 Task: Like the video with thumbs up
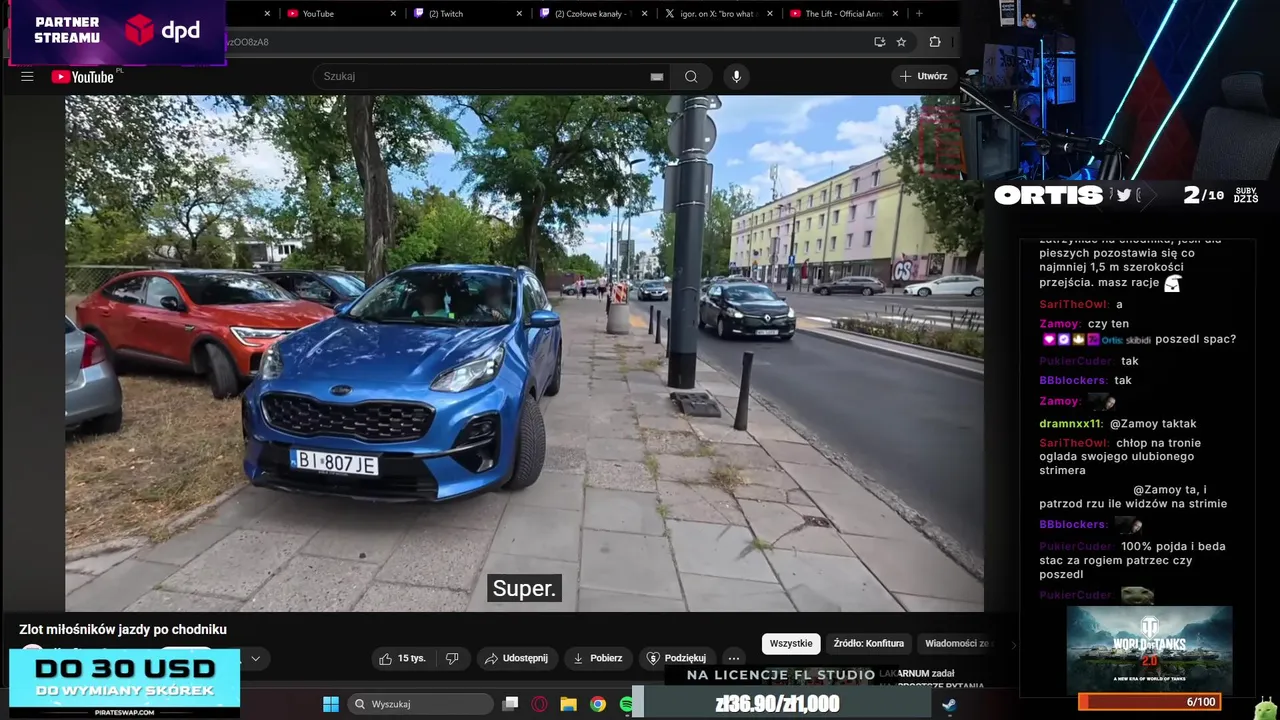coord(401,658)
